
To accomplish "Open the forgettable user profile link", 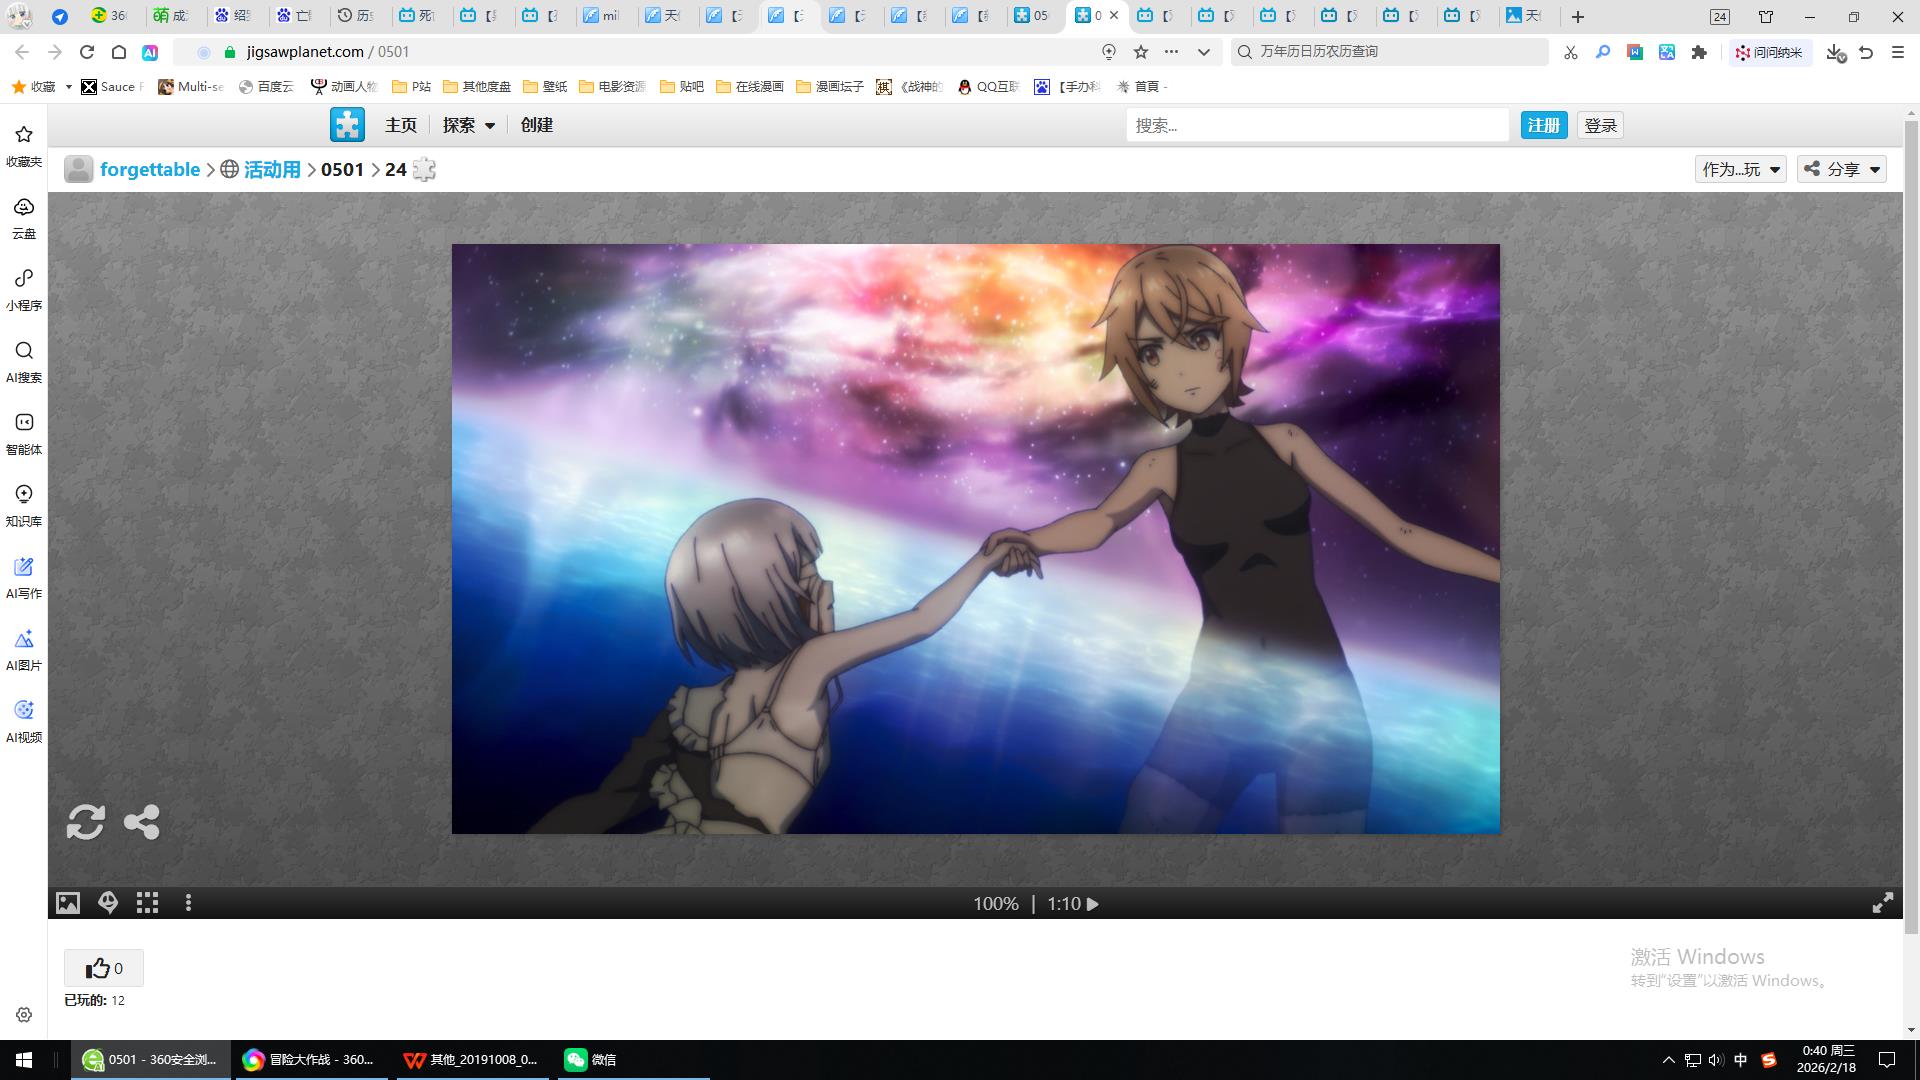I will click(150, 169).
